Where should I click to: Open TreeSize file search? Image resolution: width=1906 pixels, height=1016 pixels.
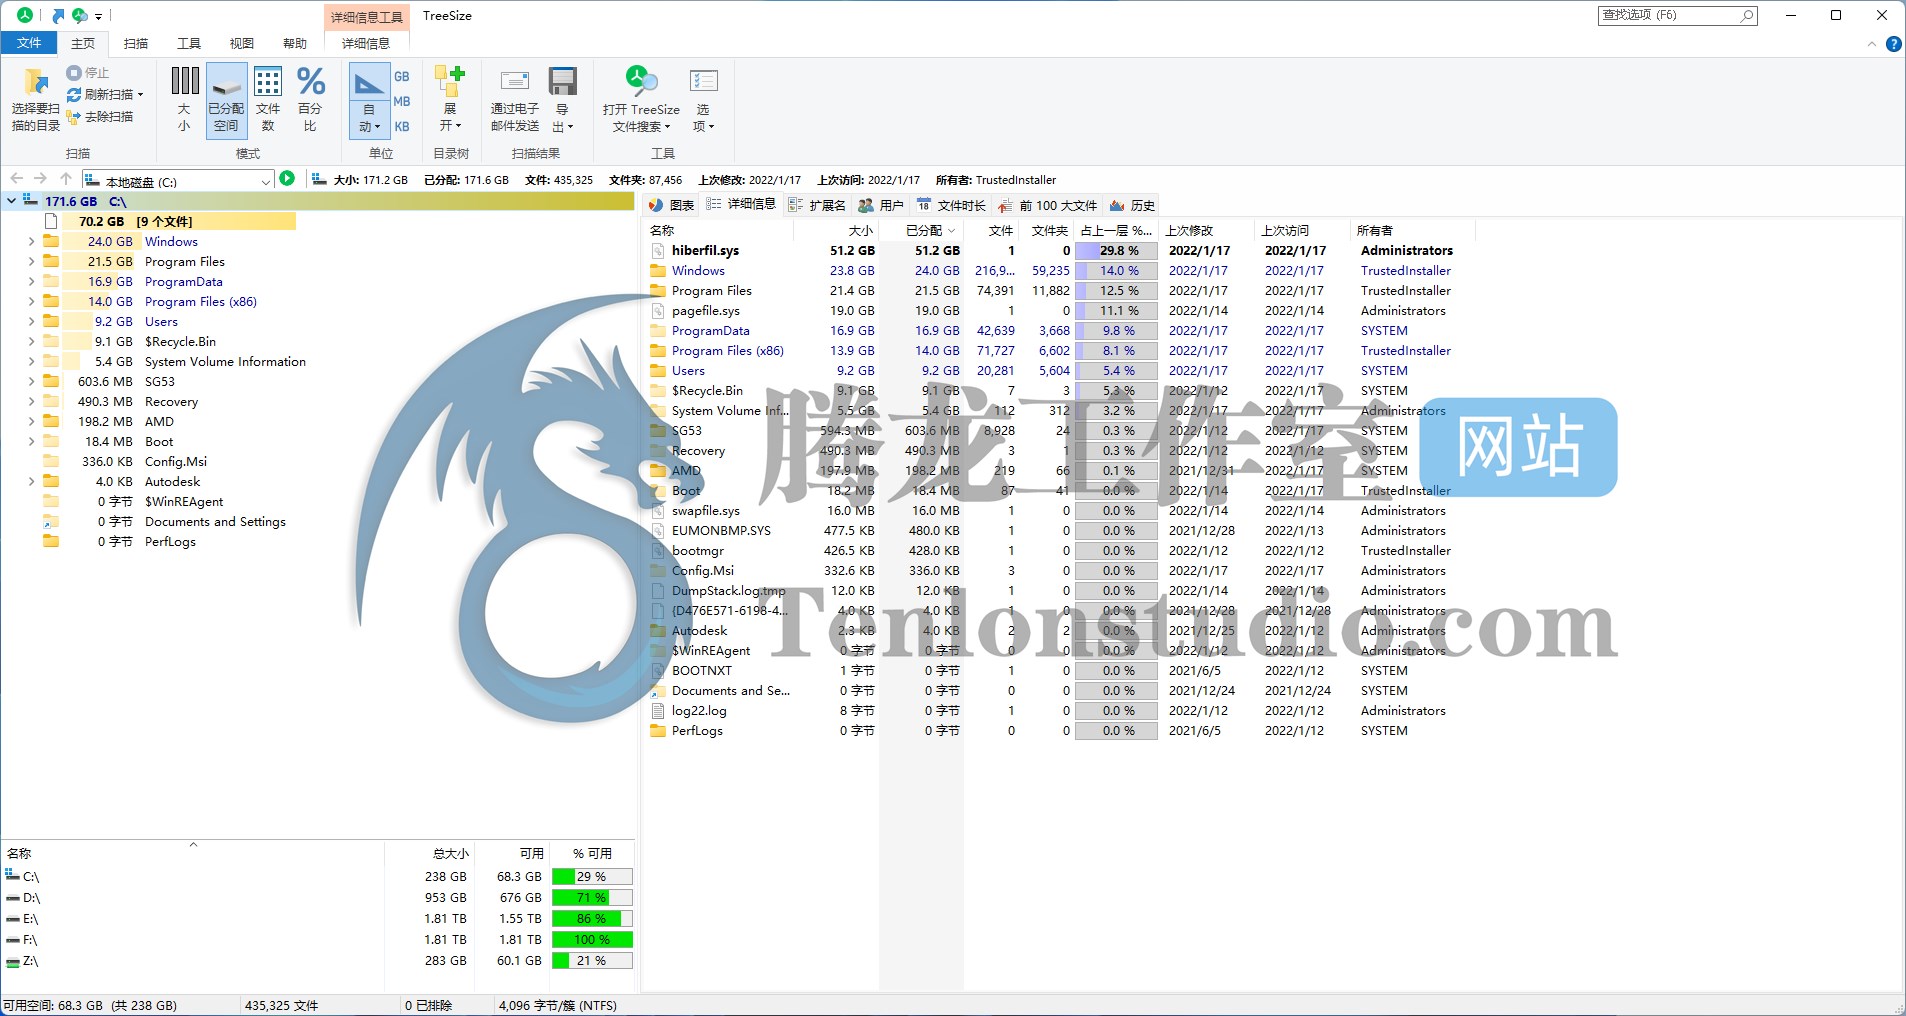pos(641,99)
